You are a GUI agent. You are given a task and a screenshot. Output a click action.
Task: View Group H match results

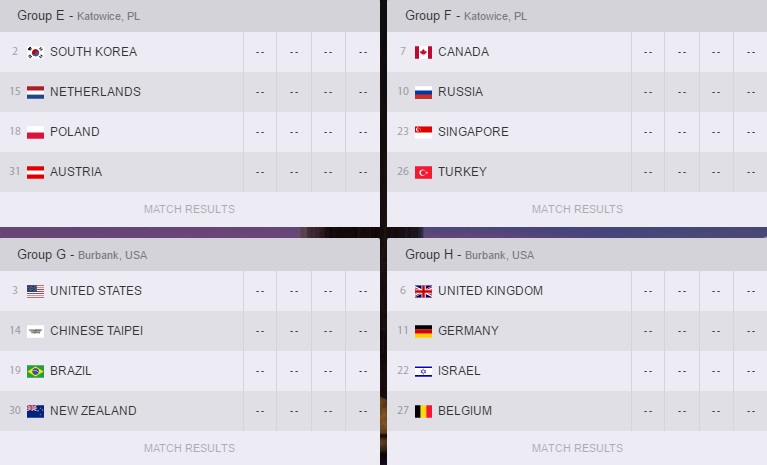[577, 448]
